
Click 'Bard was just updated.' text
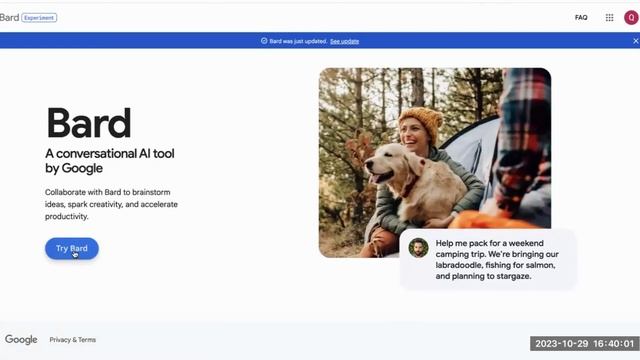[x=298, y=41]
